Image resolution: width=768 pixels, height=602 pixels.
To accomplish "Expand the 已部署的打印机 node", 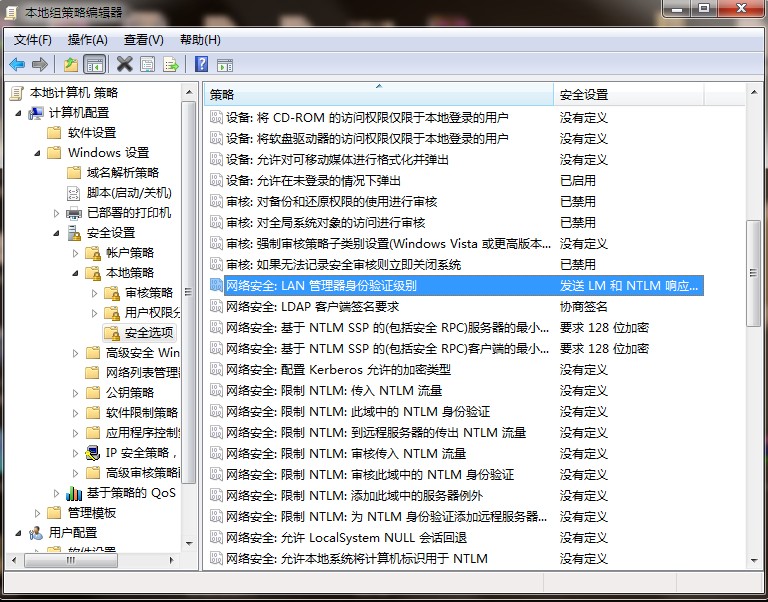I will 56,213.
